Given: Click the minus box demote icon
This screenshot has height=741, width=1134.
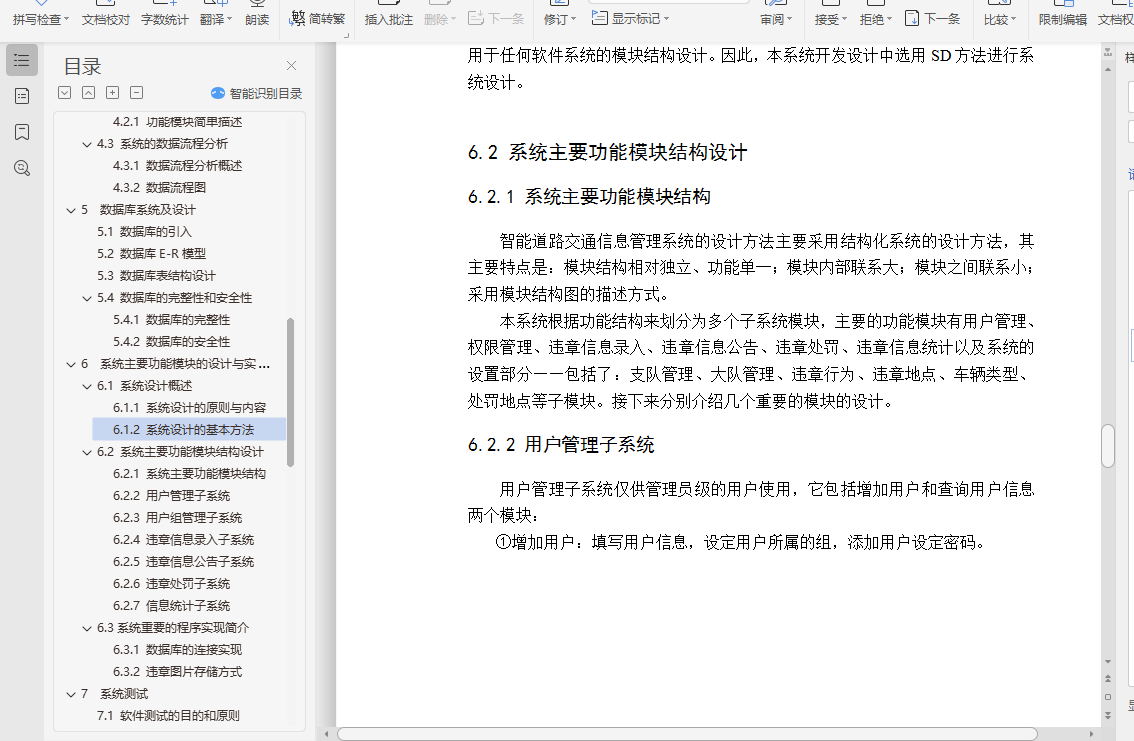Looking at the screenshot, I should click(136, 93).
